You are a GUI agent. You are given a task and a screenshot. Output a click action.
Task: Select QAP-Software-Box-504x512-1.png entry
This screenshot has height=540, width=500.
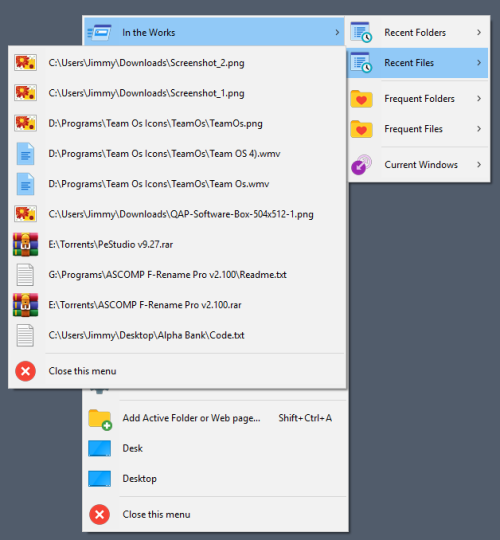[177, 214]
